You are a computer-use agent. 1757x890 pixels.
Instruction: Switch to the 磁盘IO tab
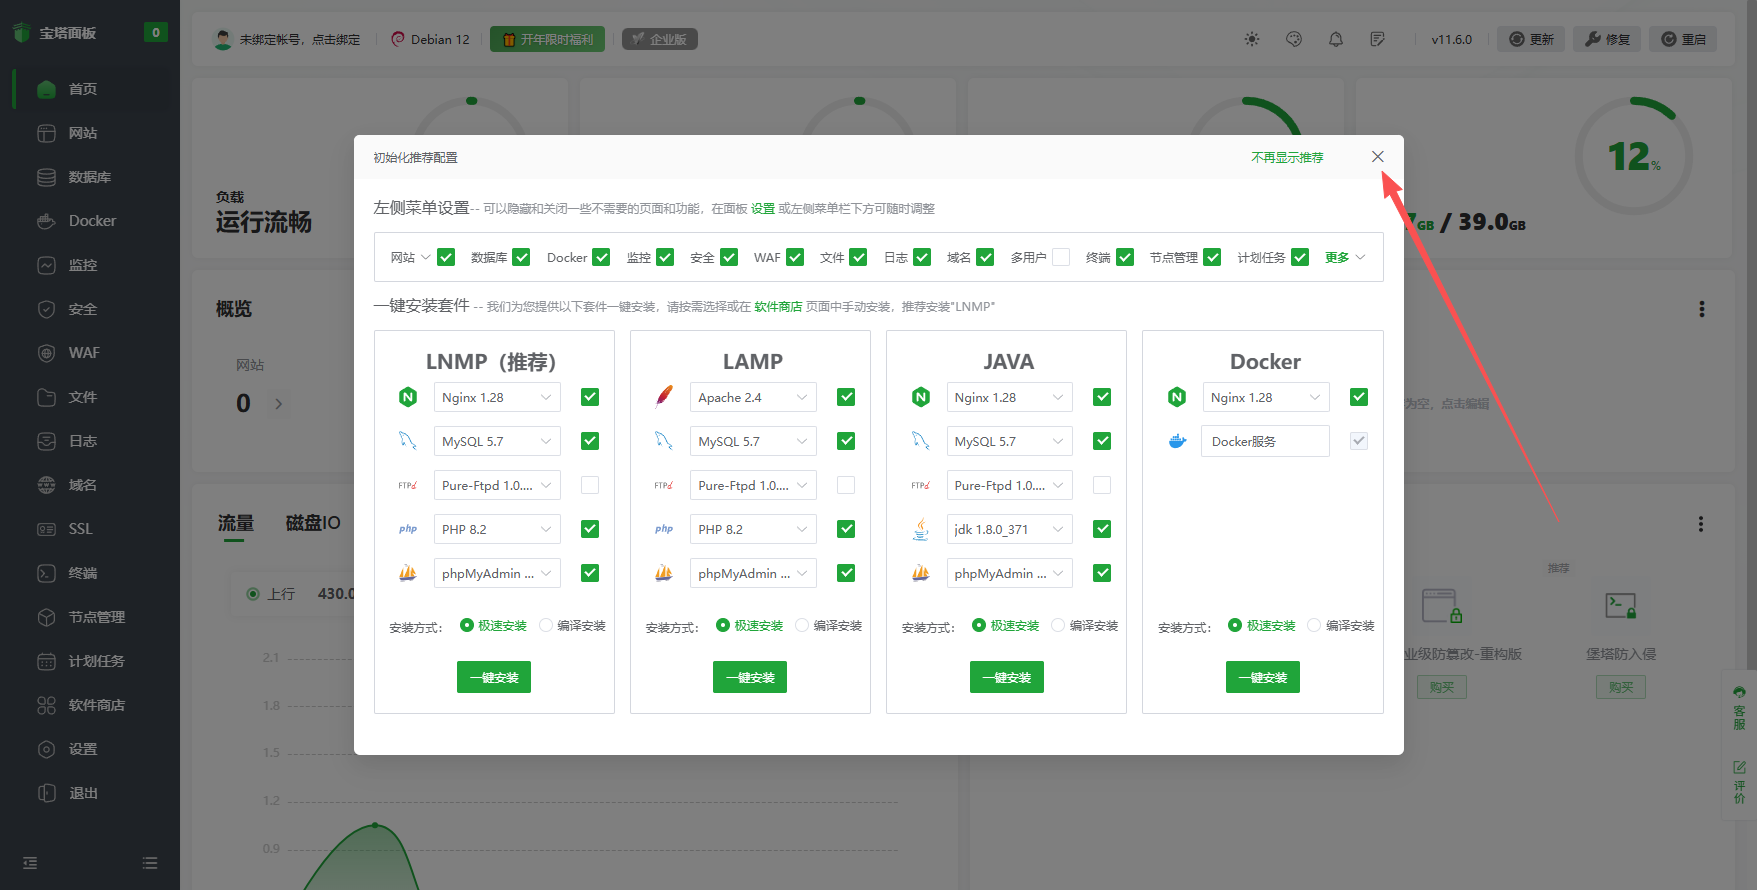point(312,523)
